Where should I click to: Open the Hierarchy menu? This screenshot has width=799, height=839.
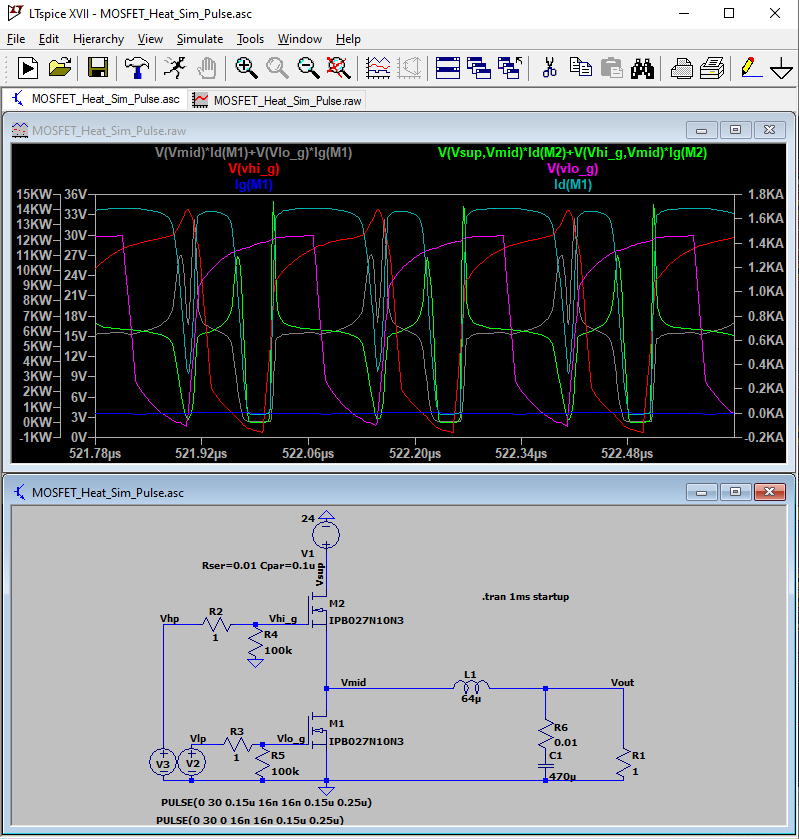click(98, 39)
